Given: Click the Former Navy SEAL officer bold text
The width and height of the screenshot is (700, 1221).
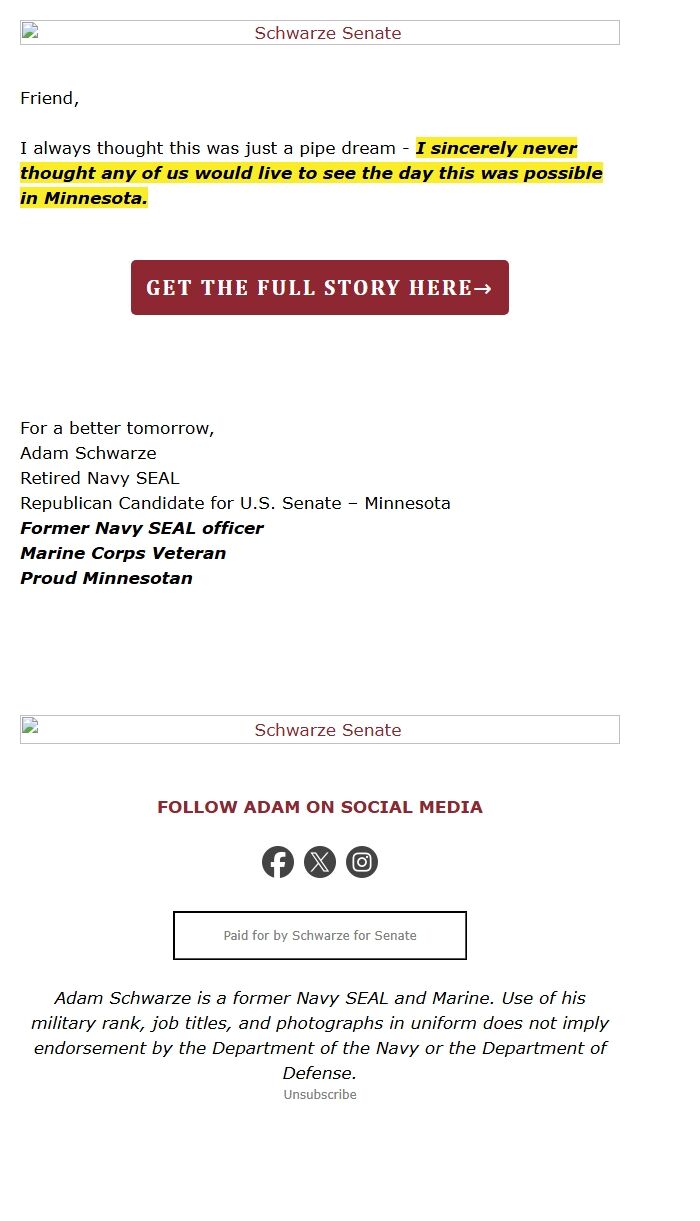Looking at the screenshot, I should (x=141, y=528).
